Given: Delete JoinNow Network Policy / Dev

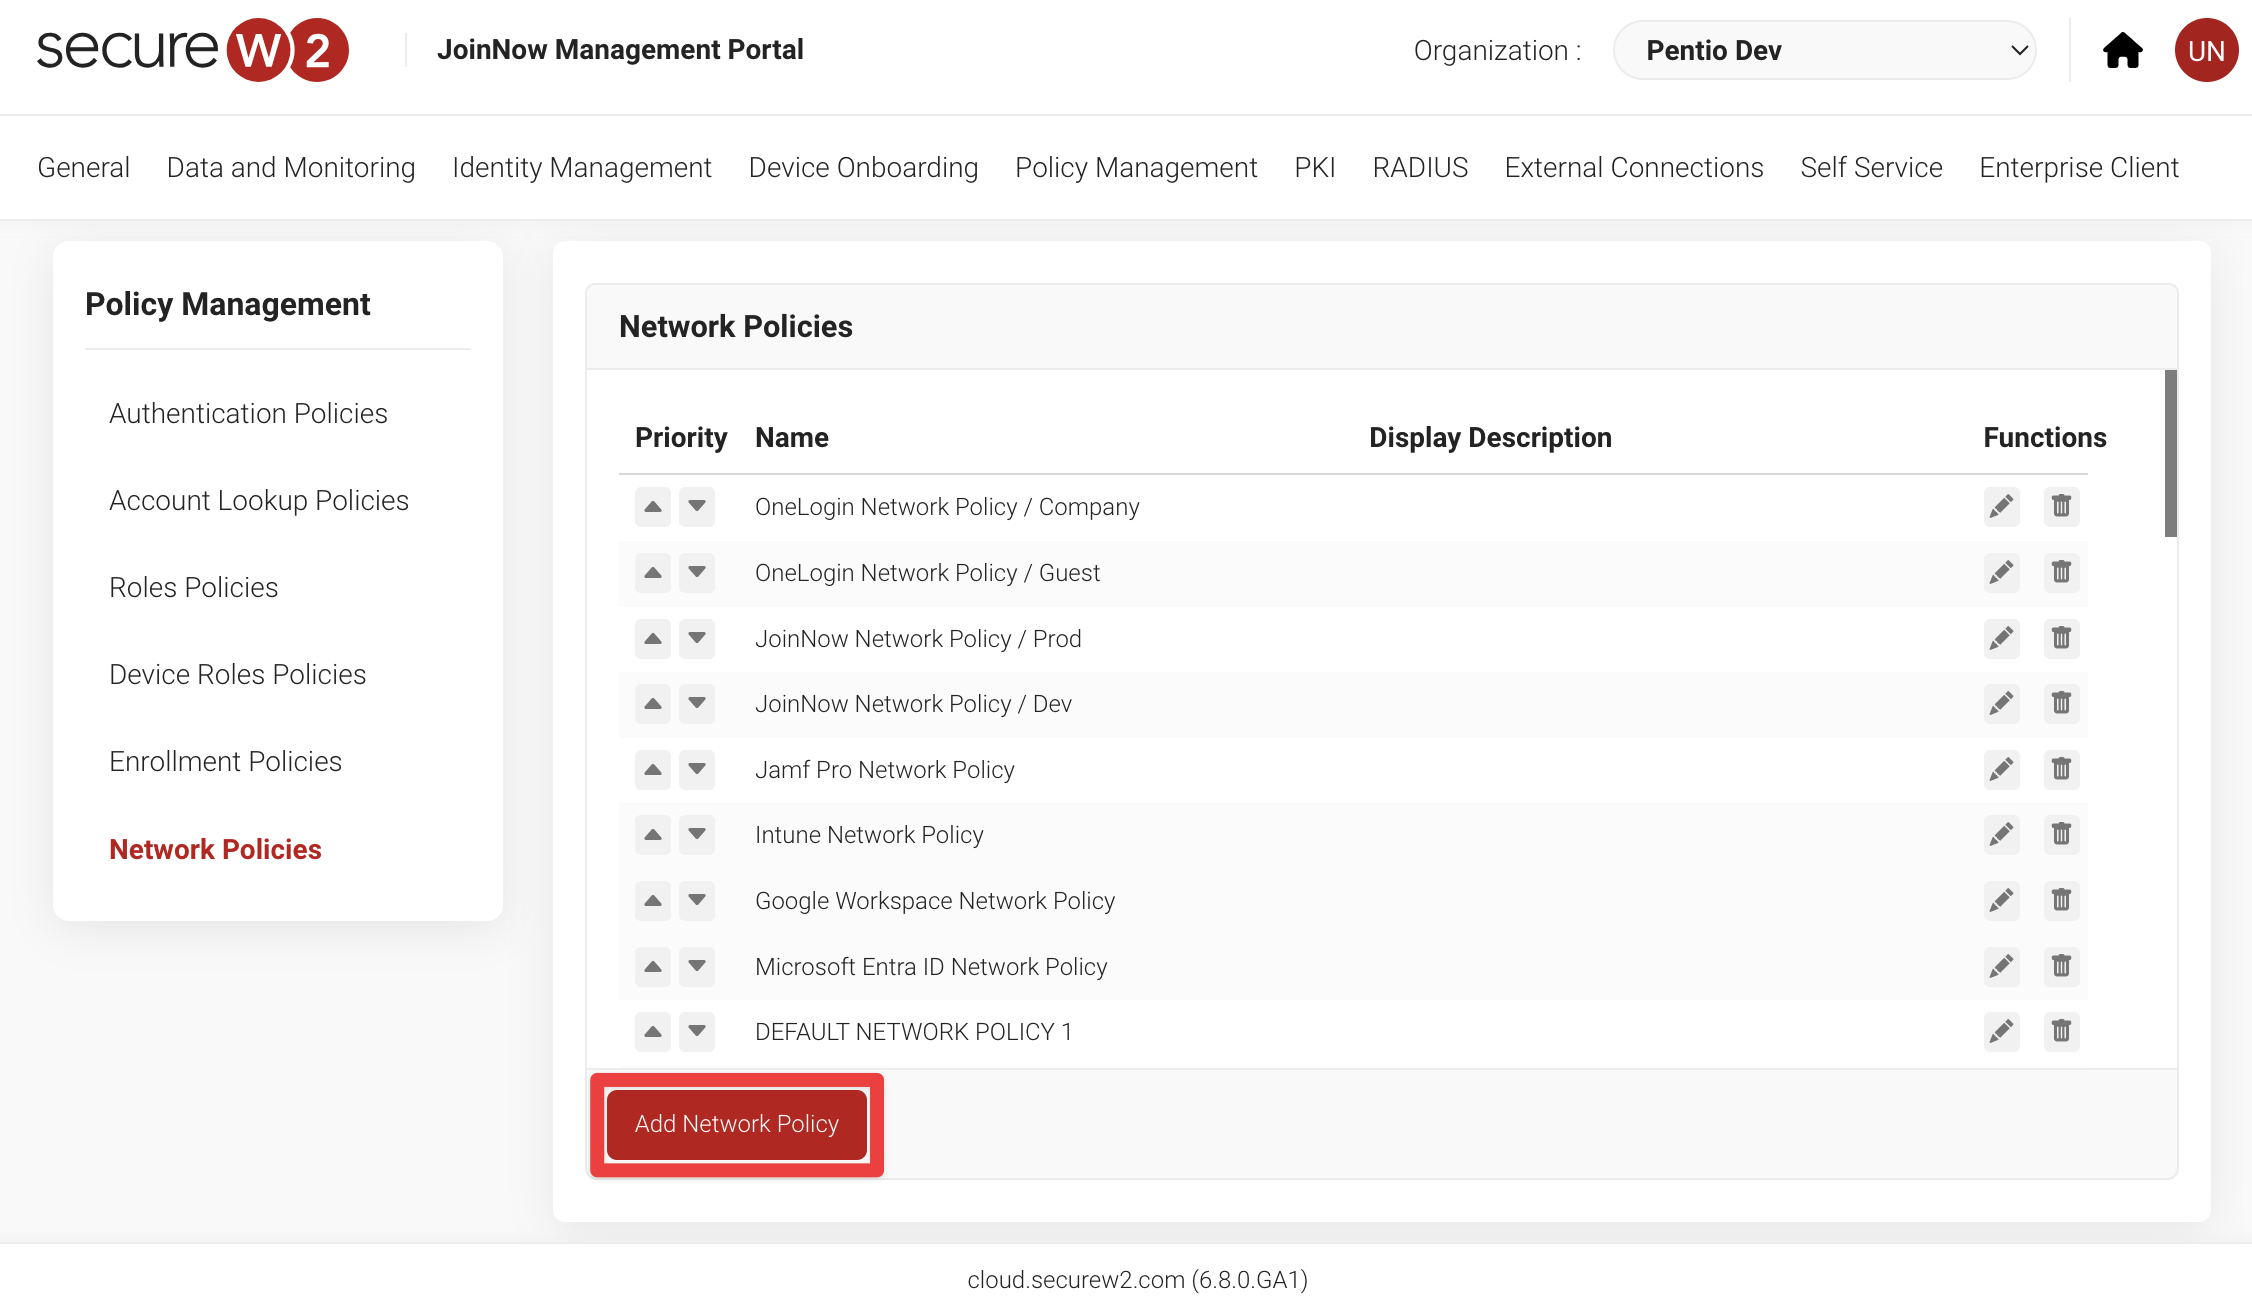Looking at the screenshot, I should coord(2061,704).
